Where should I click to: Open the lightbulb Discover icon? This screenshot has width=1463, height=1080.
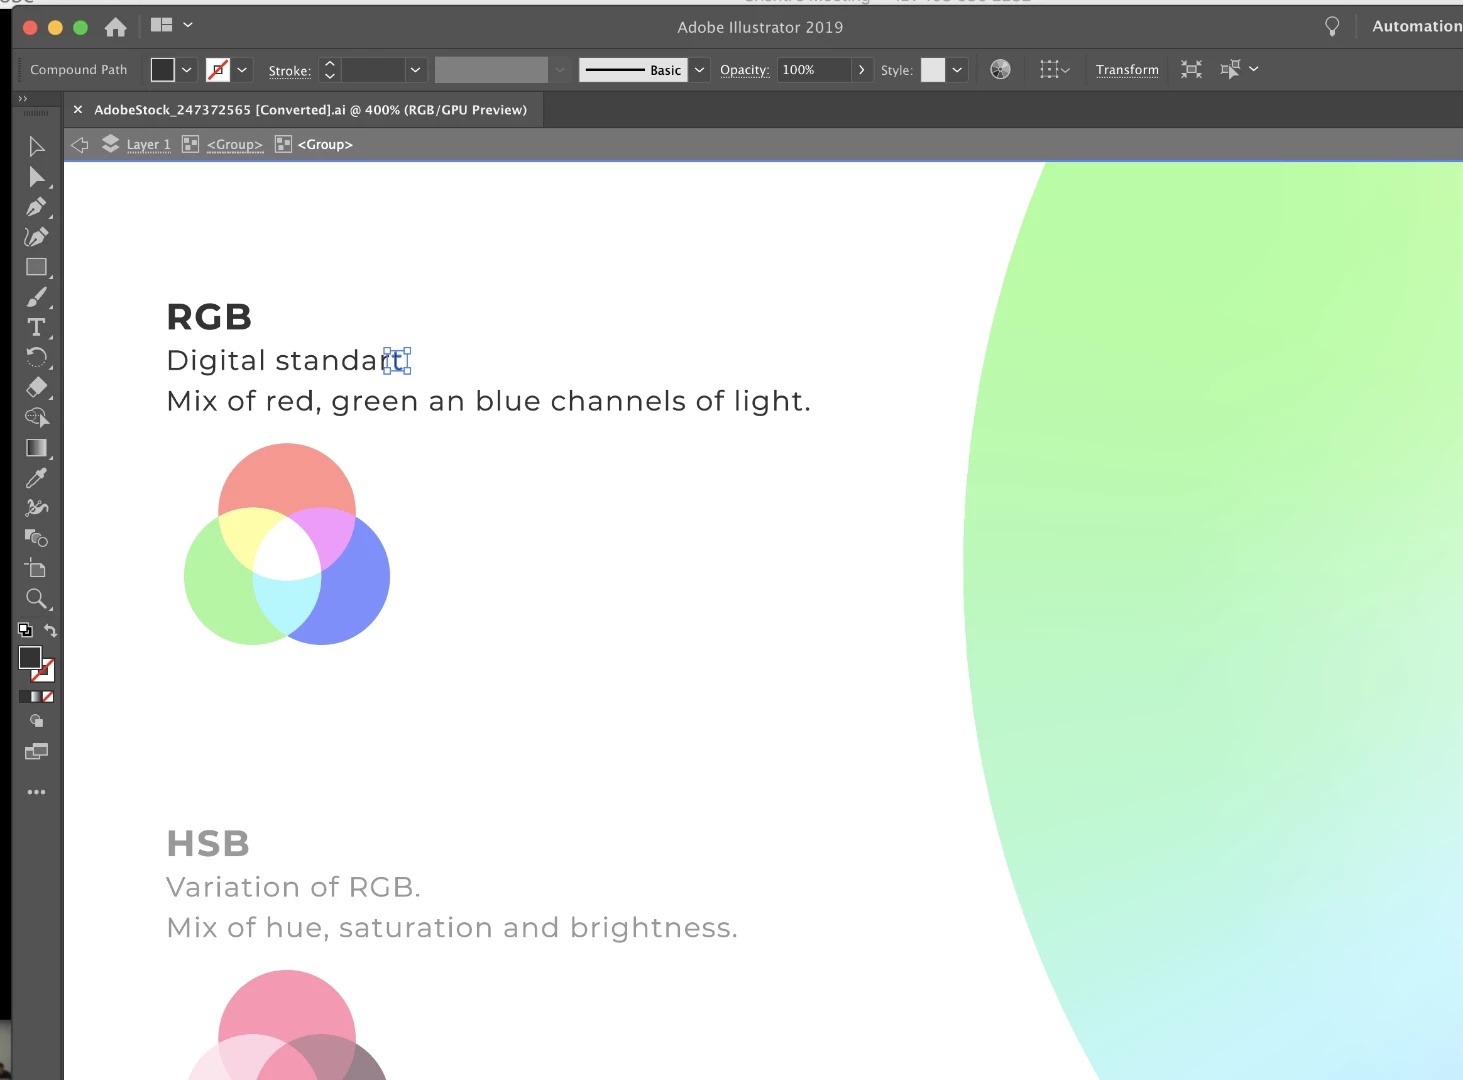(1331, 27)
